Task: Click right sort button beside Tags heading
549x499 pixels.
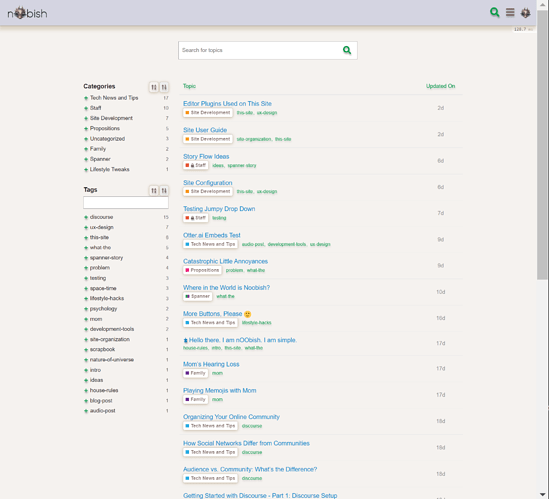Action: coord(164,190)
